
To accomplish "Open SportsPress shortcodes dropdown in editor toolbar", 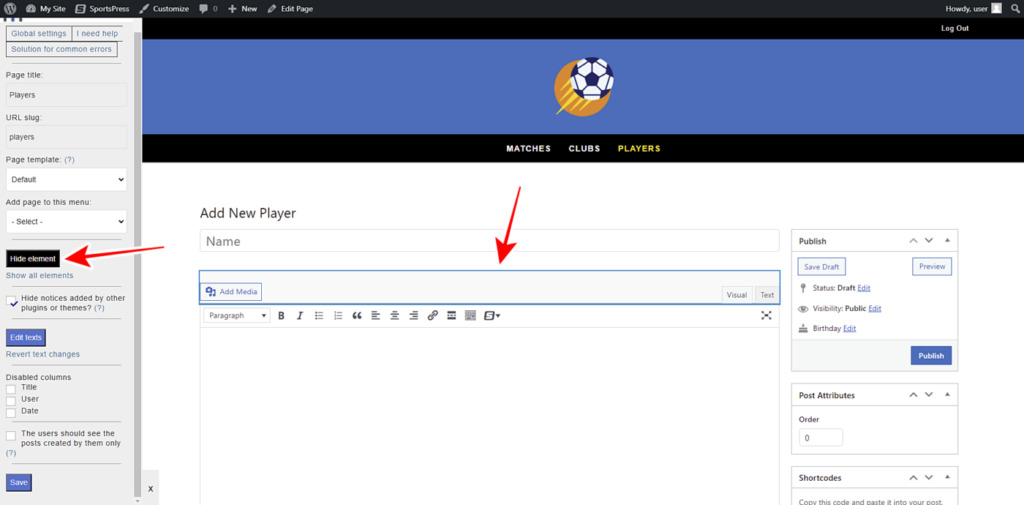I will click(492, 316).
